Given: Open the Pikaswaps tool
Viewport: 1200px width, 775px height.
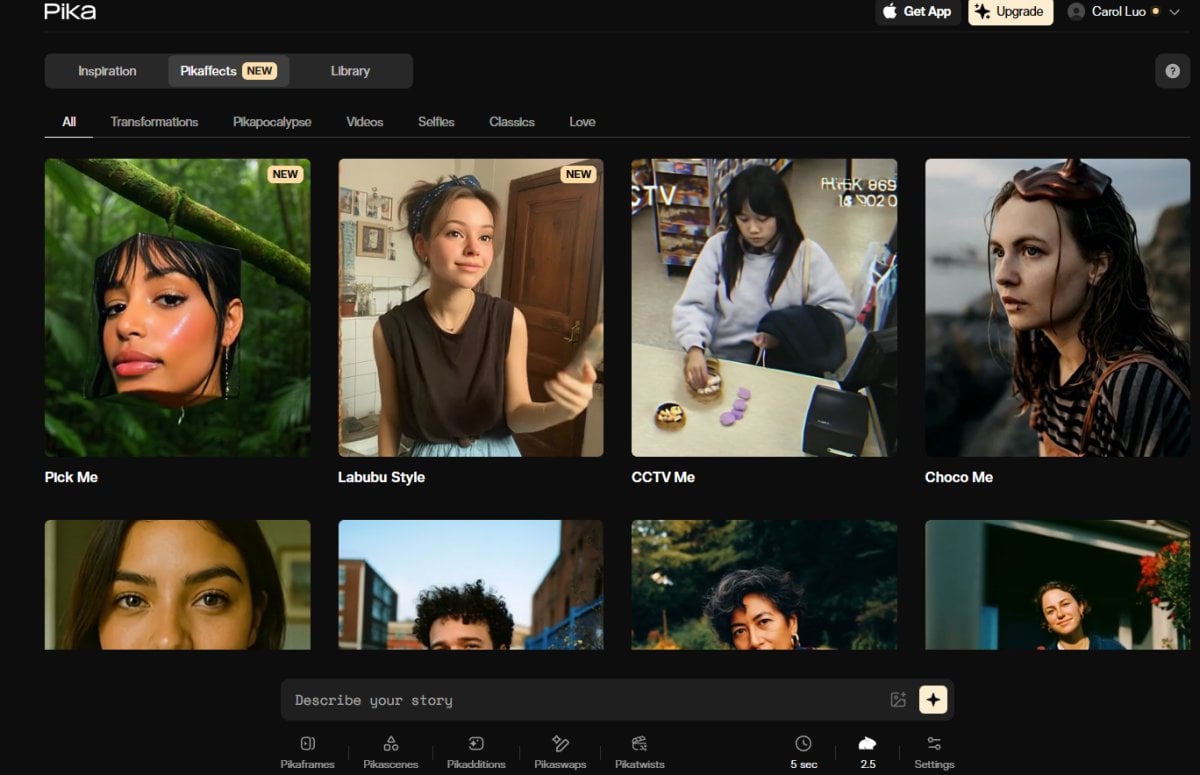Looking at the screenshot, I should (560, 744).
